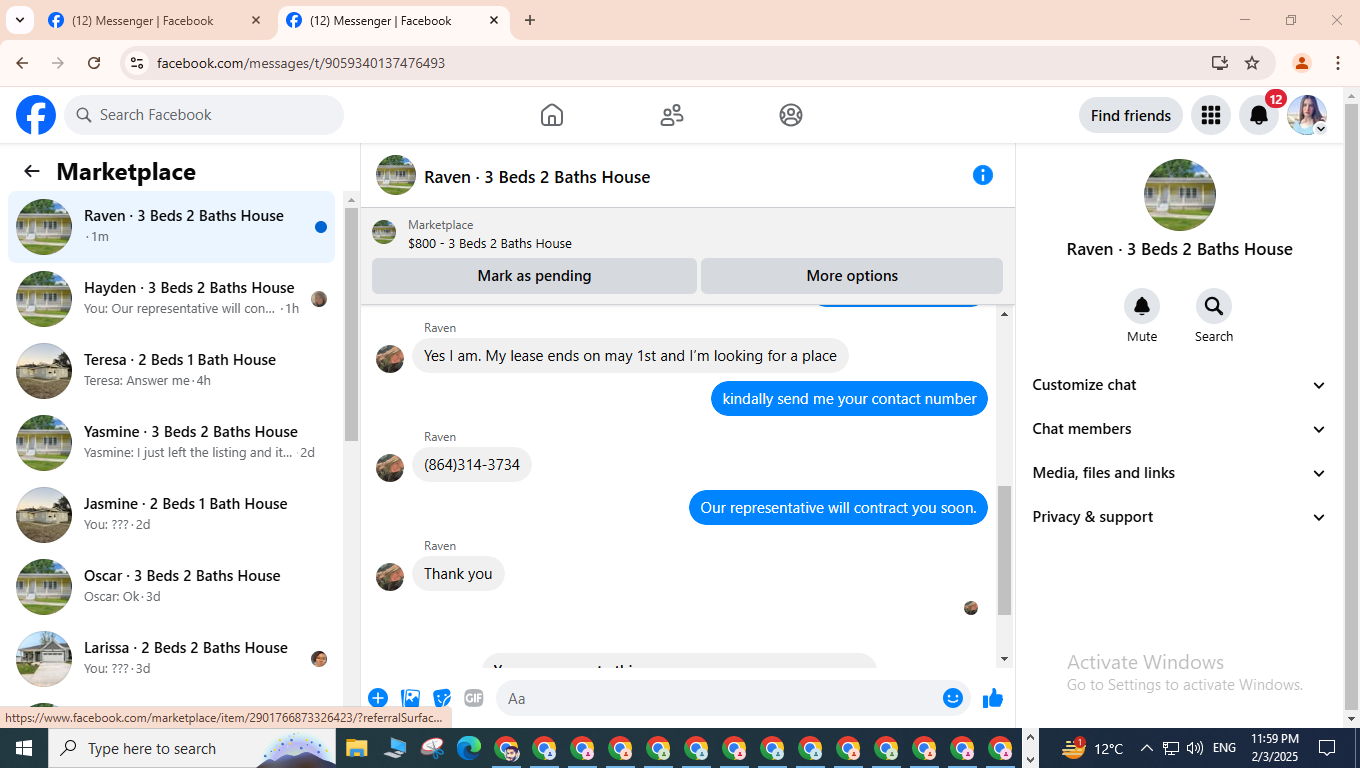Open Teresa 2 Beds 1 Bath conversation
The image size is (1360, 768).
click(172, 371)
